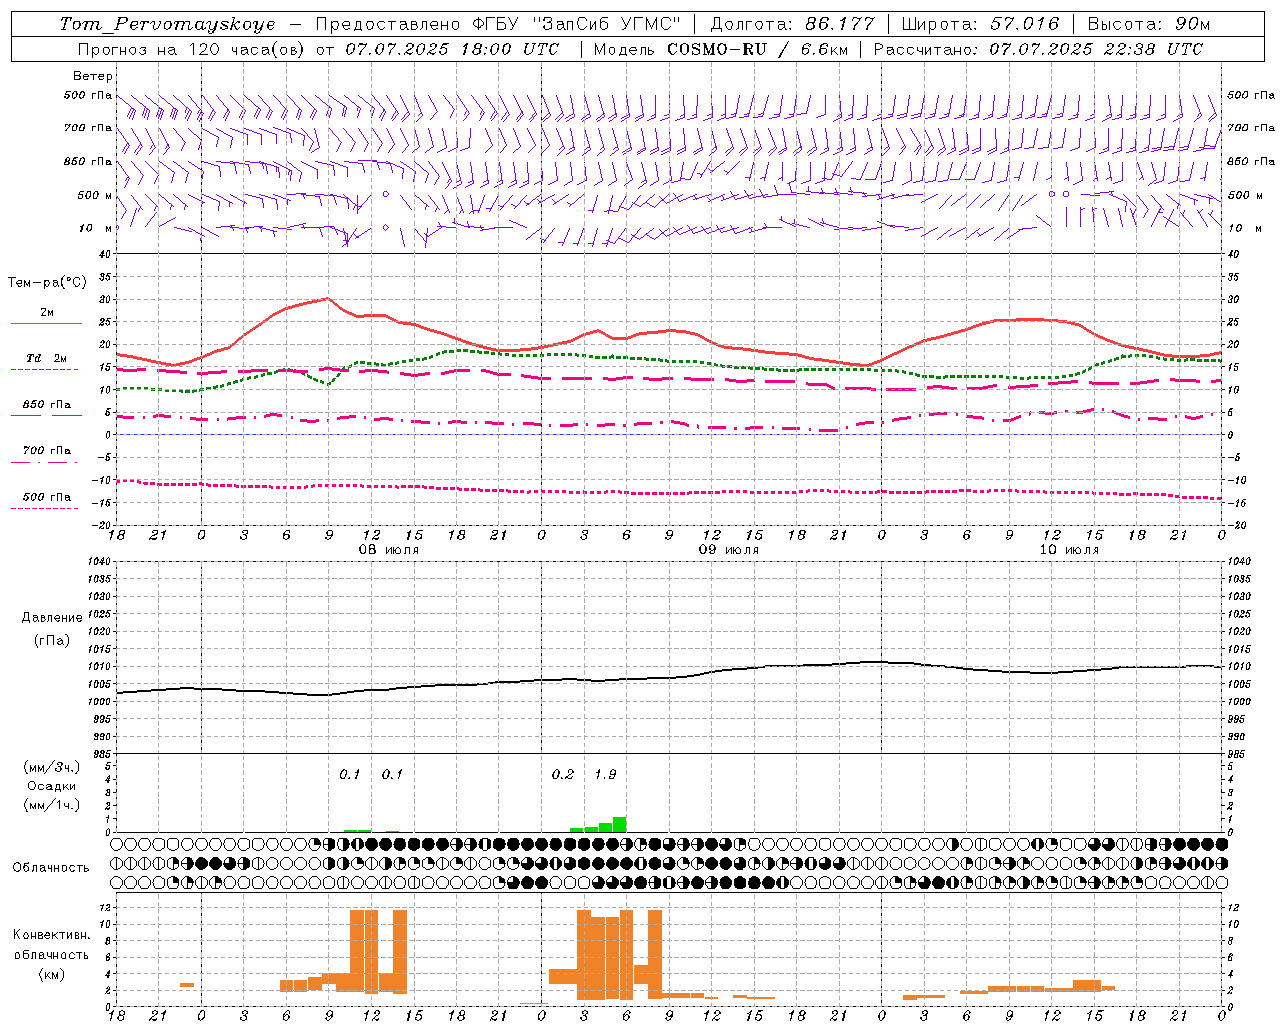The image size is (1280, 1024).
Task: Select the 'Широта: 57.016' value
Action: pos(980,24)
